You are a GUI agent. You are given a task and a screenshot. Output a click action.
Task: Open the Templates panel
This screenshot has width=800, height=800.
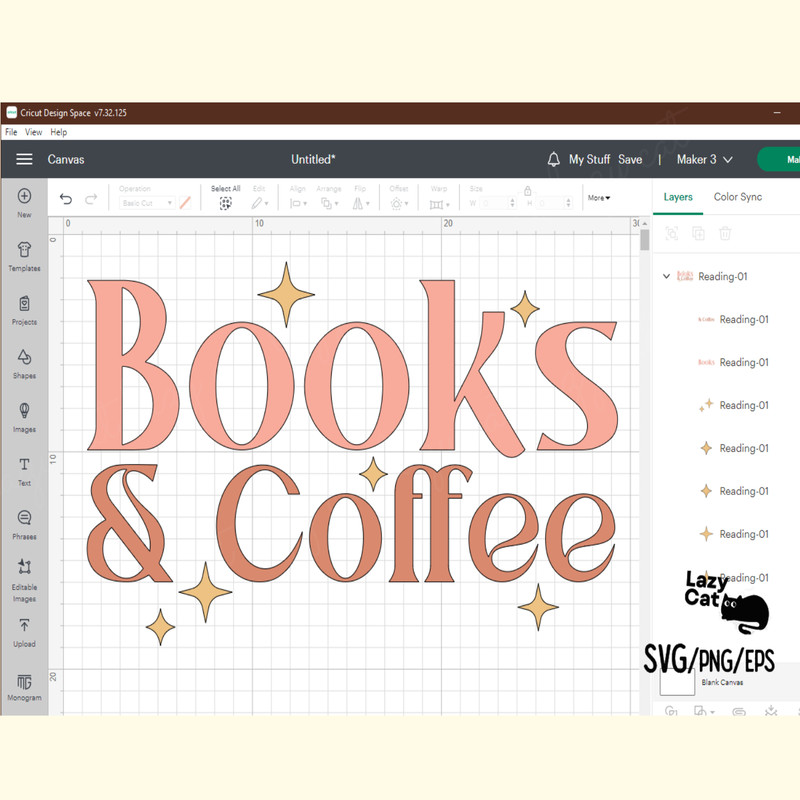23,252
